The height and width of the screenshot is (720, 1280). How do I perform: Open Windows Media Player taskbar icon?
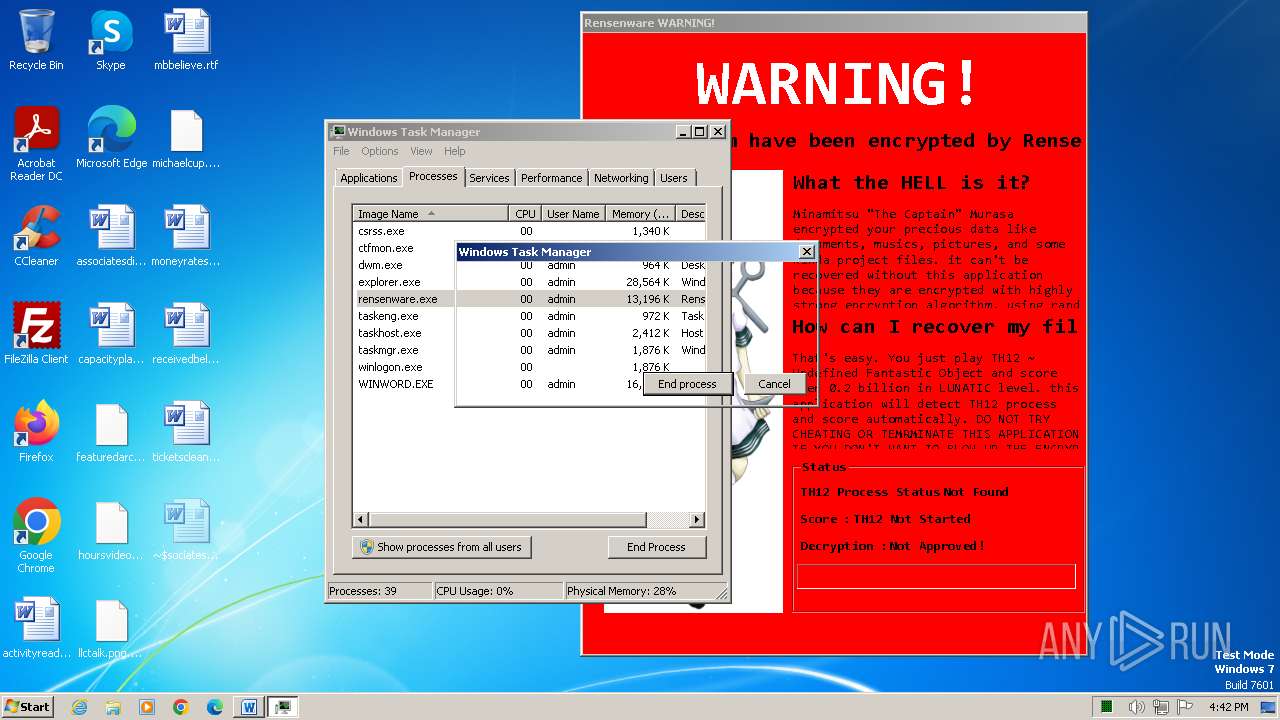147,707
